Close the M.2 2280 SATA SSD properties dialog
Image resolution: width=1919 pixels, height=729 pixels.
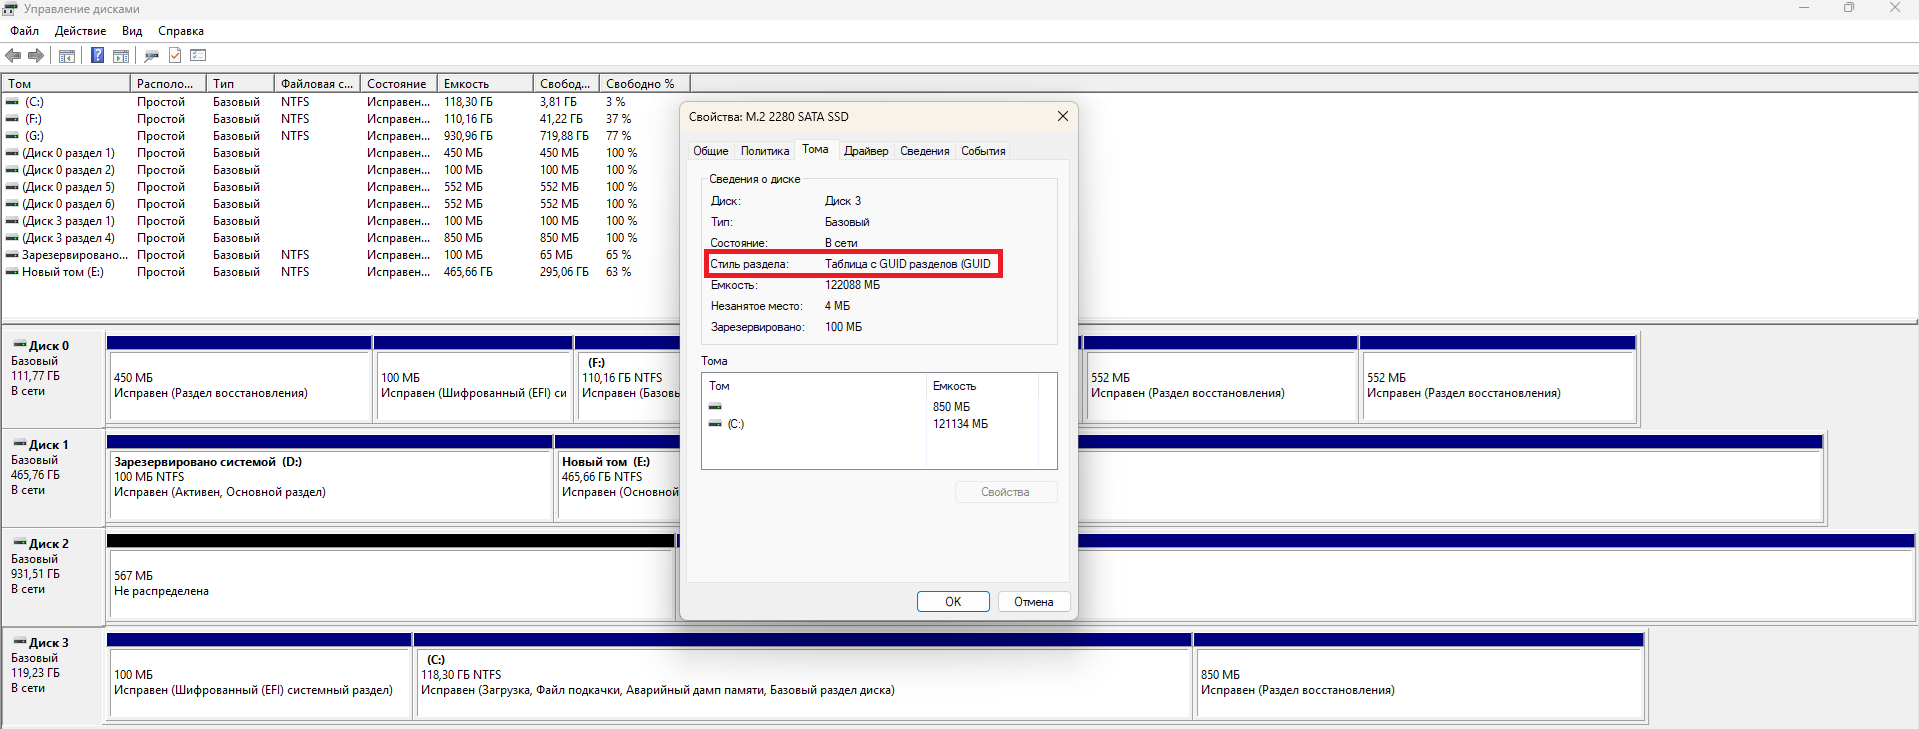point(1062,117)
